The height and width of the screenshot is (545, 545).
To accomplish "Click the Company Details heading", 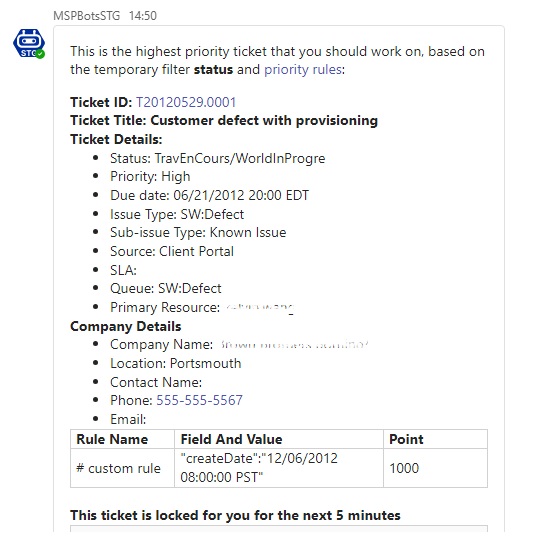I will click(125, 326).
